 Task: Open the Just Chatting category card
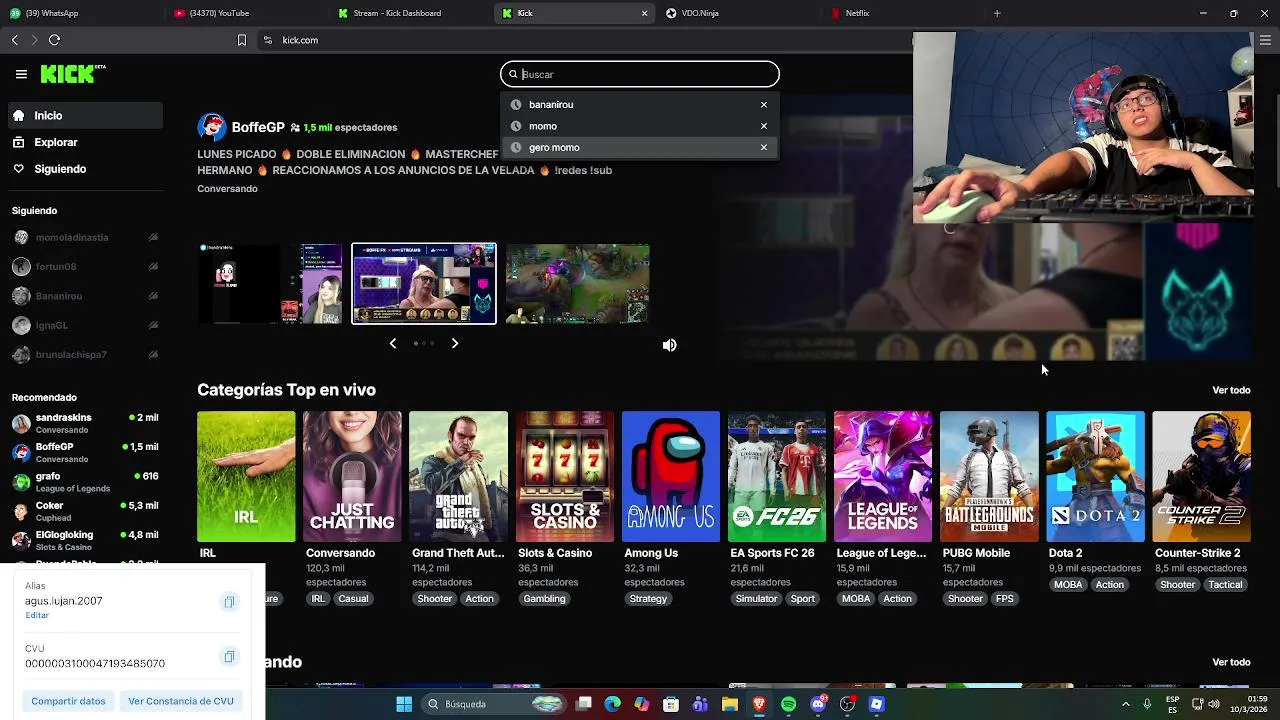352,476
